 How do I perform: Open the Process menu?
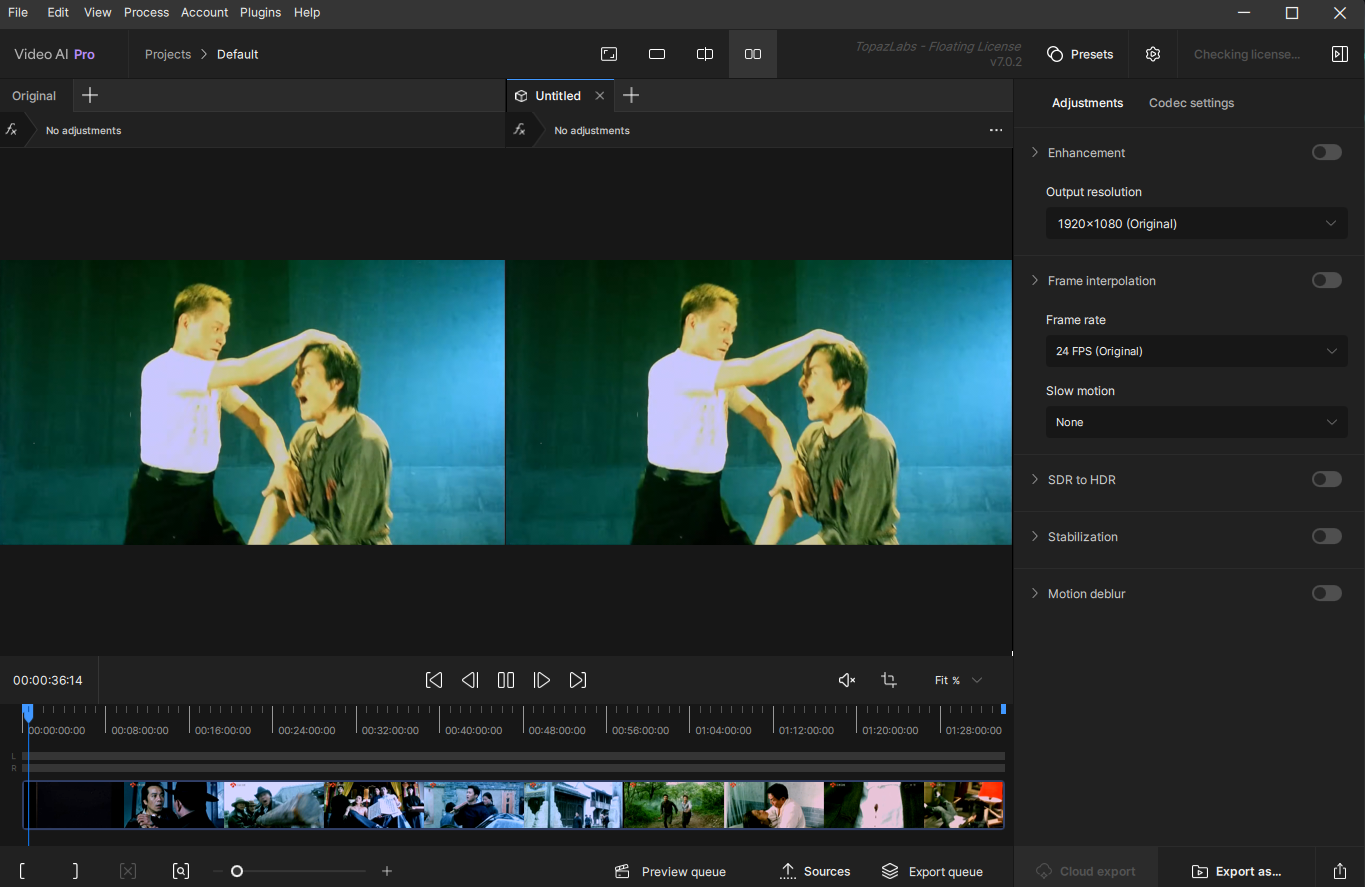146,12
